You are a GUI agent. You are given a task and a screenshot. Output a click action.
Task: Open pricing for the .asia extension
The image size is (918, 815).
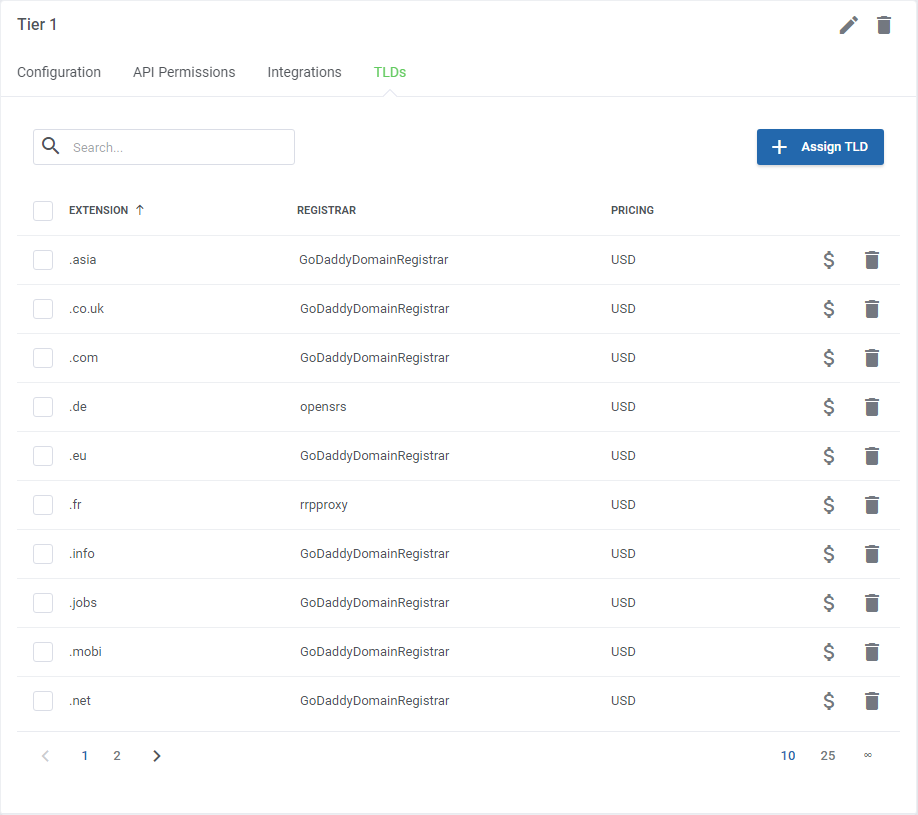[828, 260]
